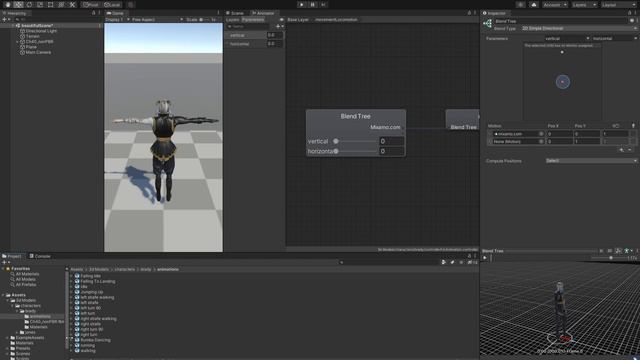
Task: Switch to the Game tab
Action: (115, 13)
